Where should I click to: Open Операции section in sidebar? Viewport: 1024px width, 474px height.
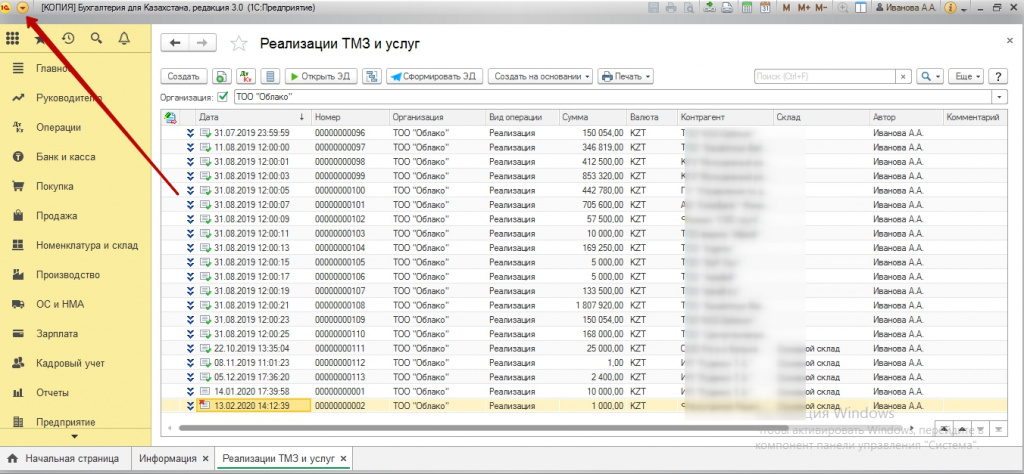click(x=58, y=127)
